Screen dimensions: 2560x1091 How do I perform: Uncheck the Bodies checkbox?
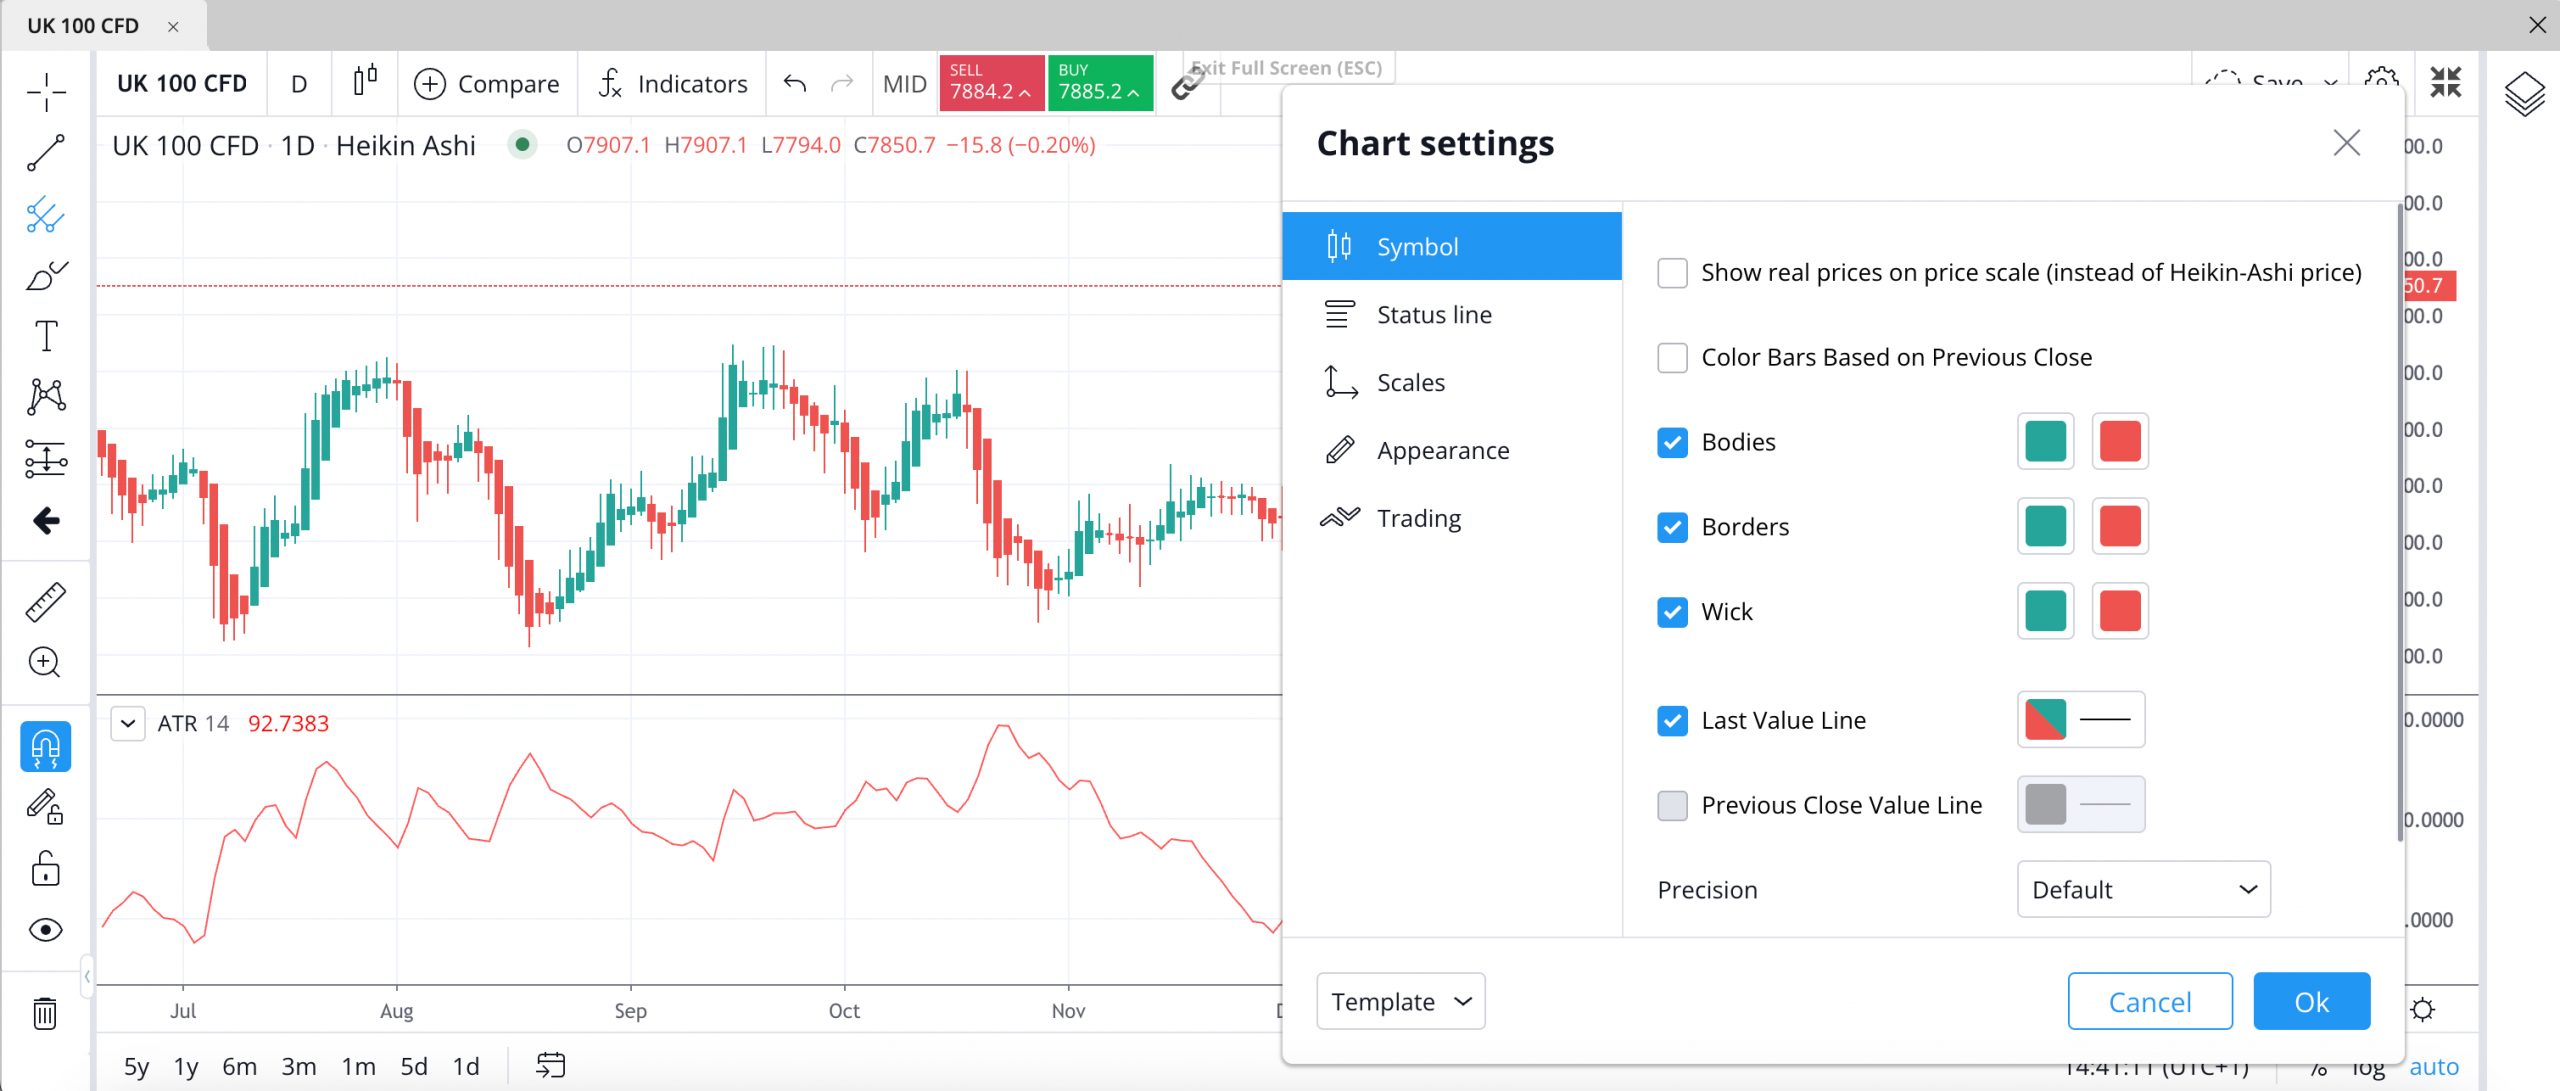(1672, 442)
